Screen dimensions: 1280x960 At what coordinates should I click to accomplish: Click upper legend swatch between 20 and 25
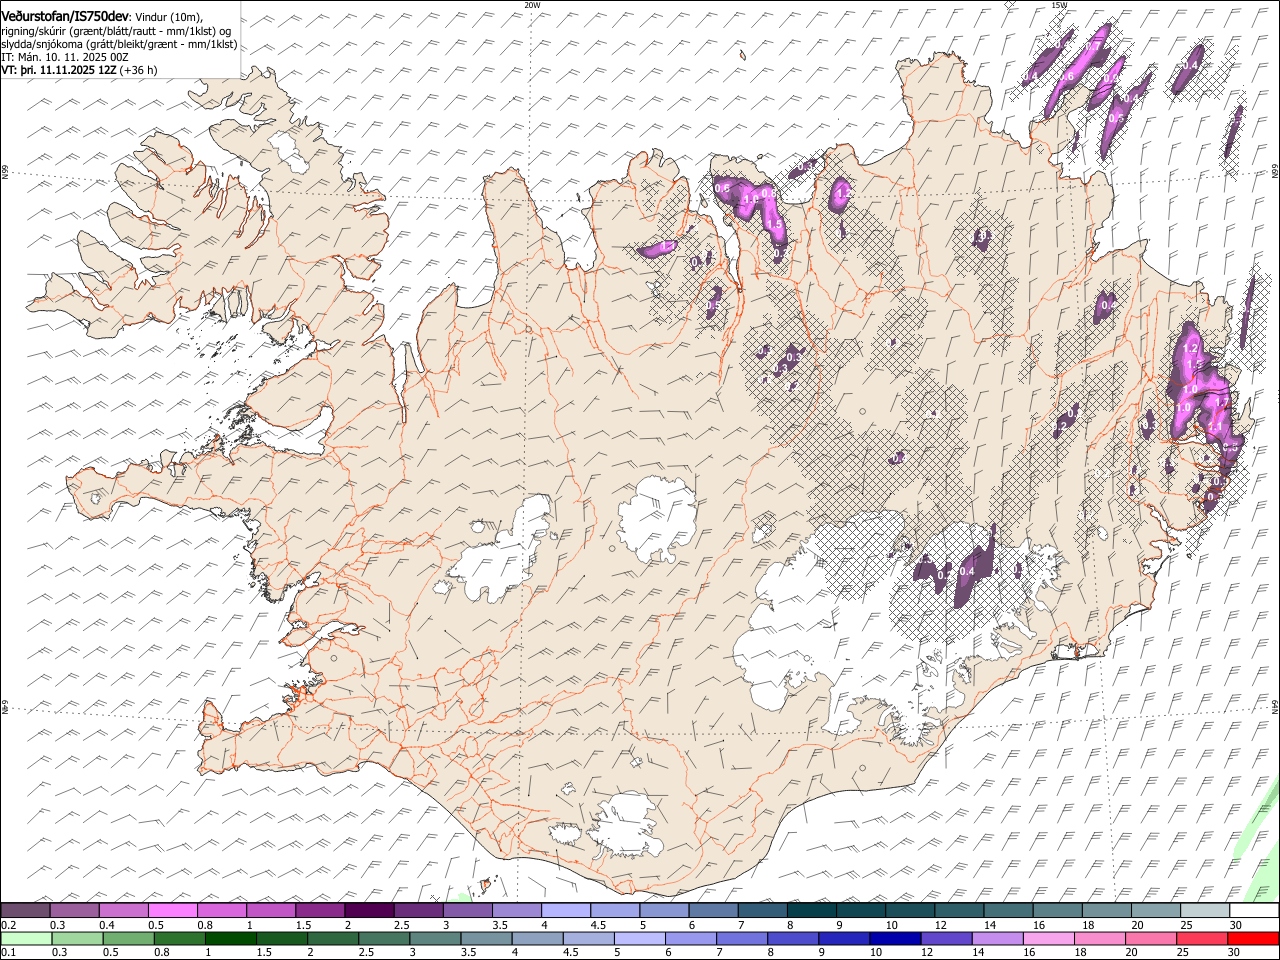click(1155, 910)
